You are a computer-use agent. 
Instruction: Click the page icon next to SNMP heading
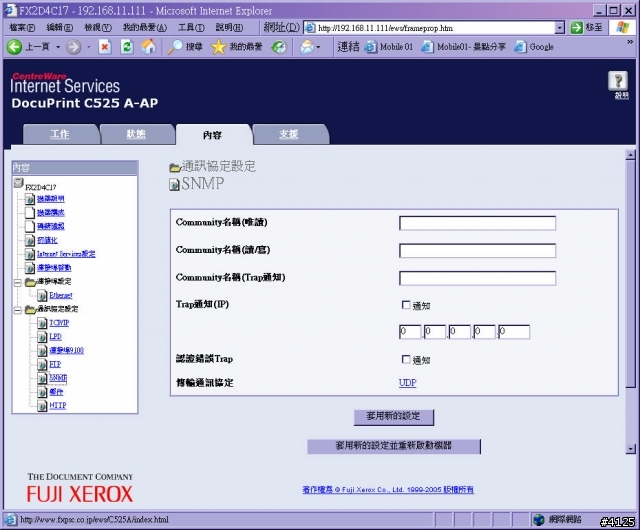tap(174, 185)
